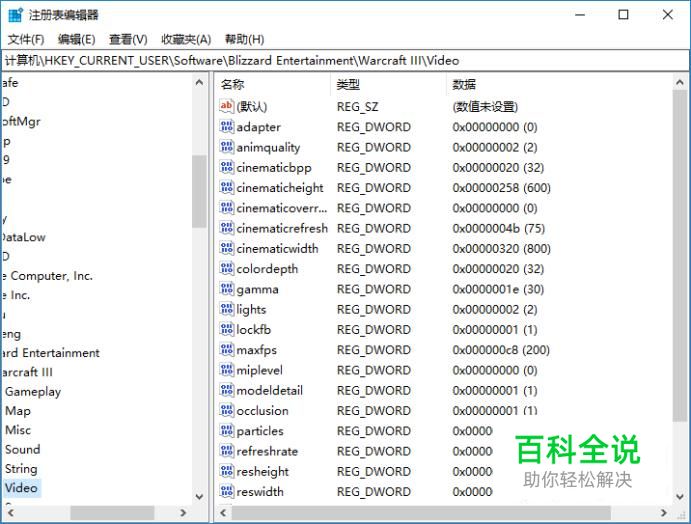The height and width of the screenshot is (524, 691).
Task: Select the (默认) string value icon
Action: tap(226, 106)
